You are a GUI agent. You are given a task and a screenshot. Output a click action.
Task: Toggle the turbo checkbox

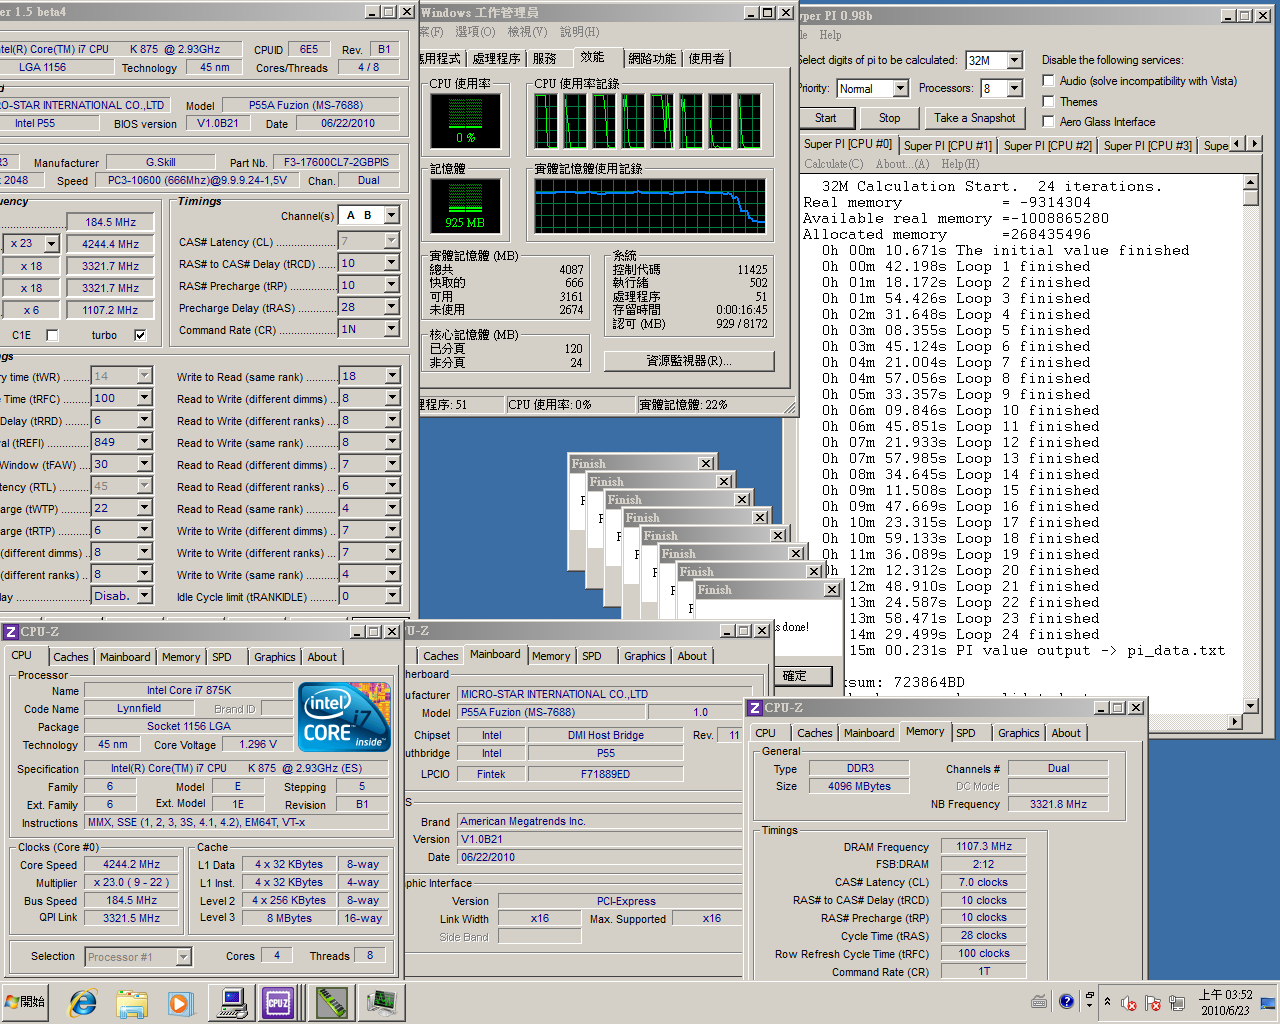[140, 336]
